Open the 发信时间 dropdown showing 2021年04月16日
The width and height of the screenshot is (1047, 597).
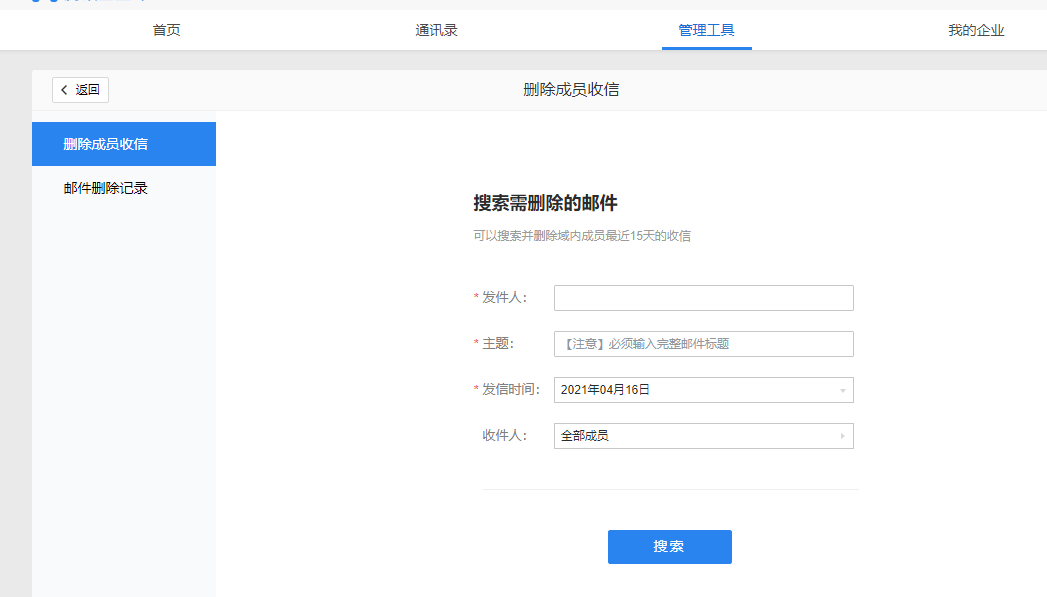(704, 390)
